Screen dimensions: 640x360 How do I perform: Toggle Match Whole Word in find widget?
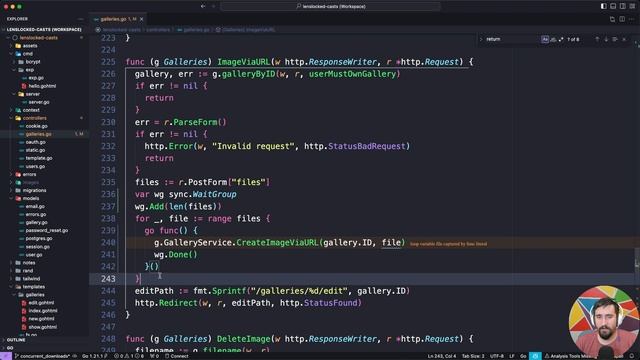click(553, 39)
